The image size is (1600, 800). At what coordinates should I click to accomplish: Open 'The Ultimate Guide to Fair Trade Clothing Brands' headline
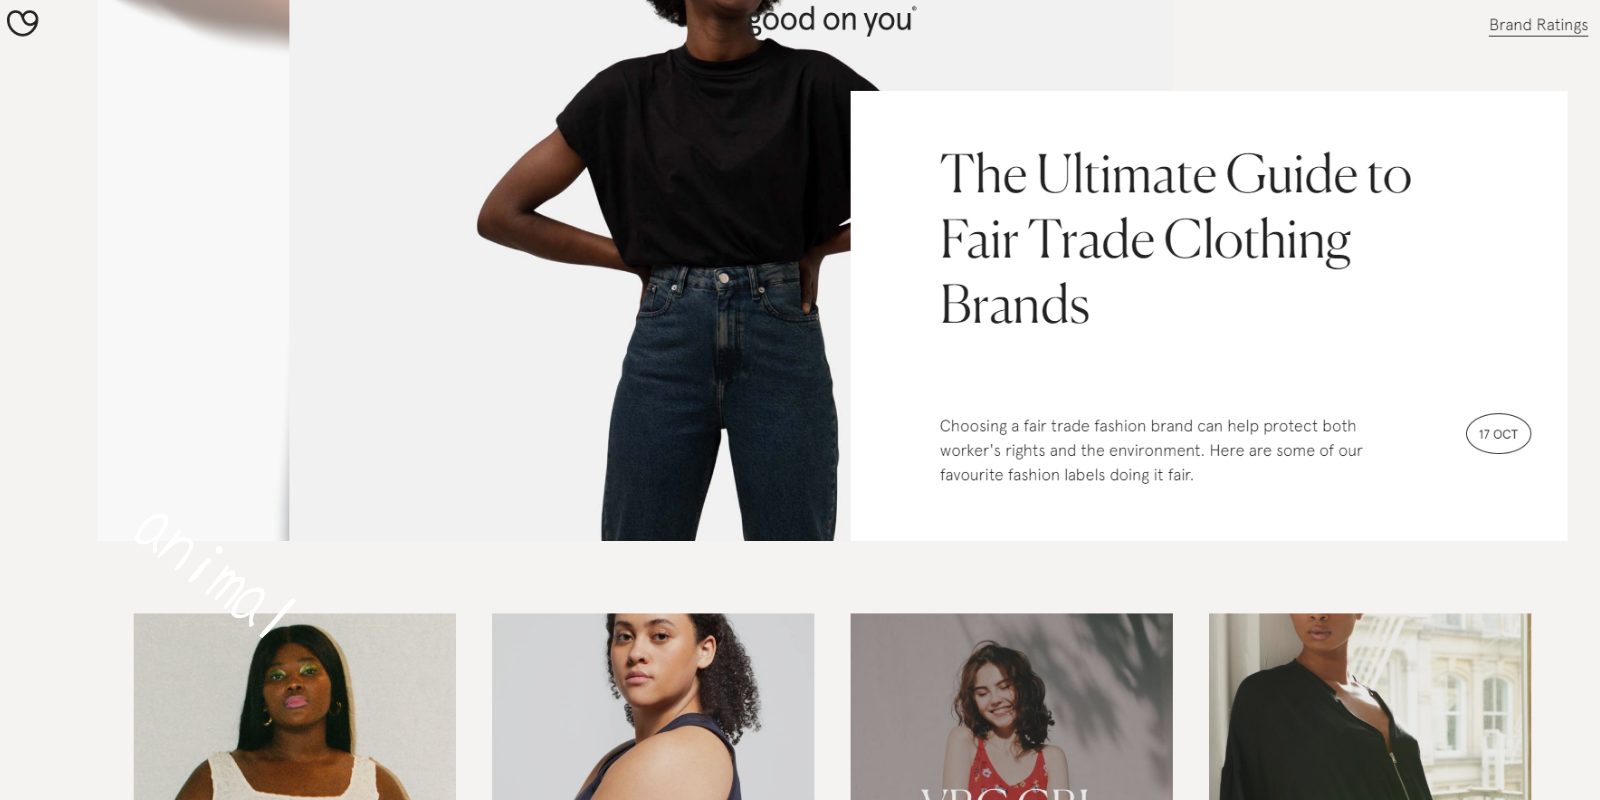coord(1175,239)
